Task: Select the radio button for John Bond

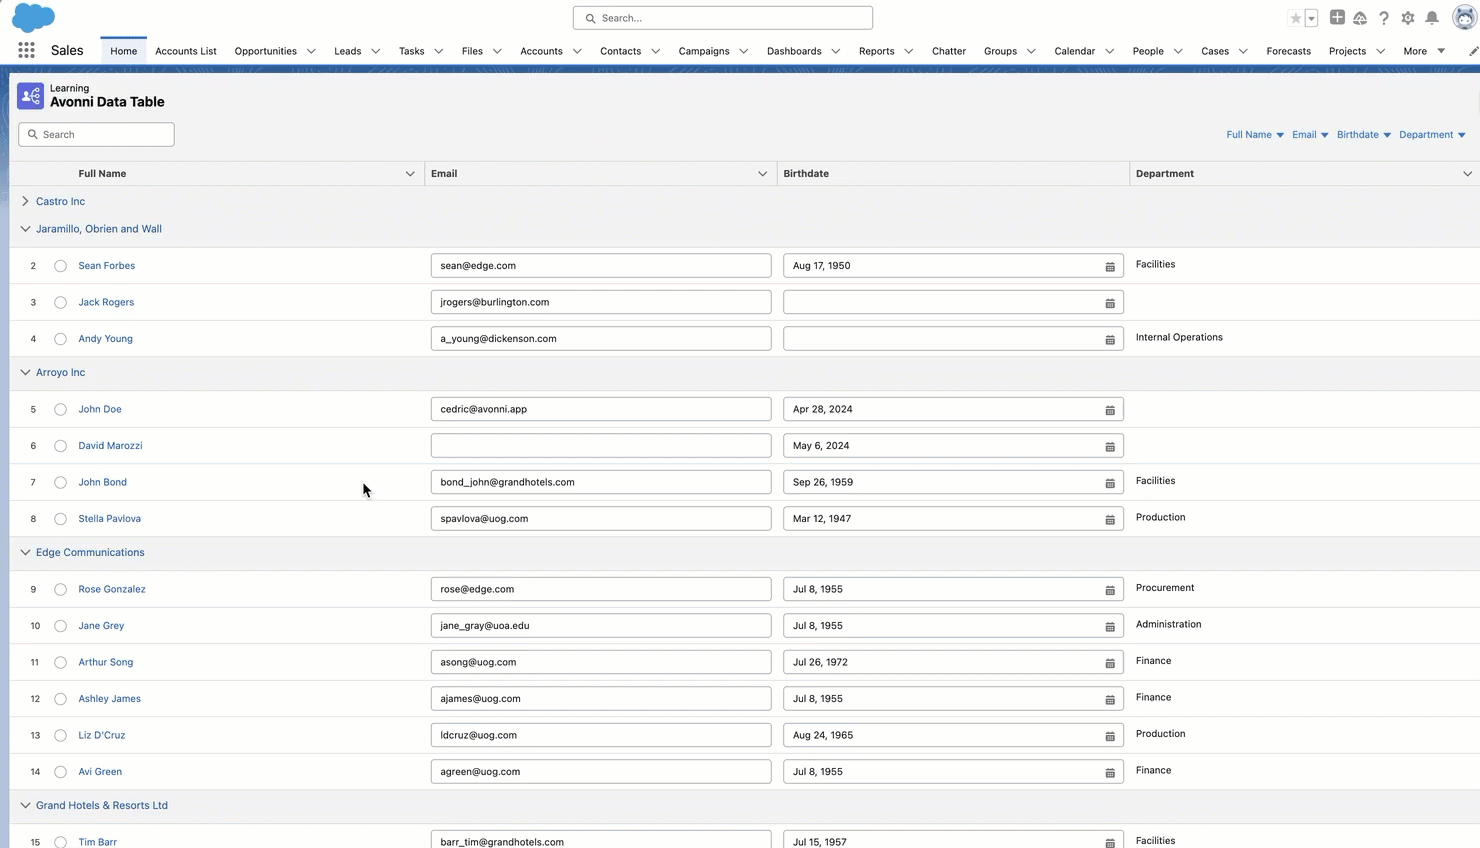Action: tap(60, 483)
